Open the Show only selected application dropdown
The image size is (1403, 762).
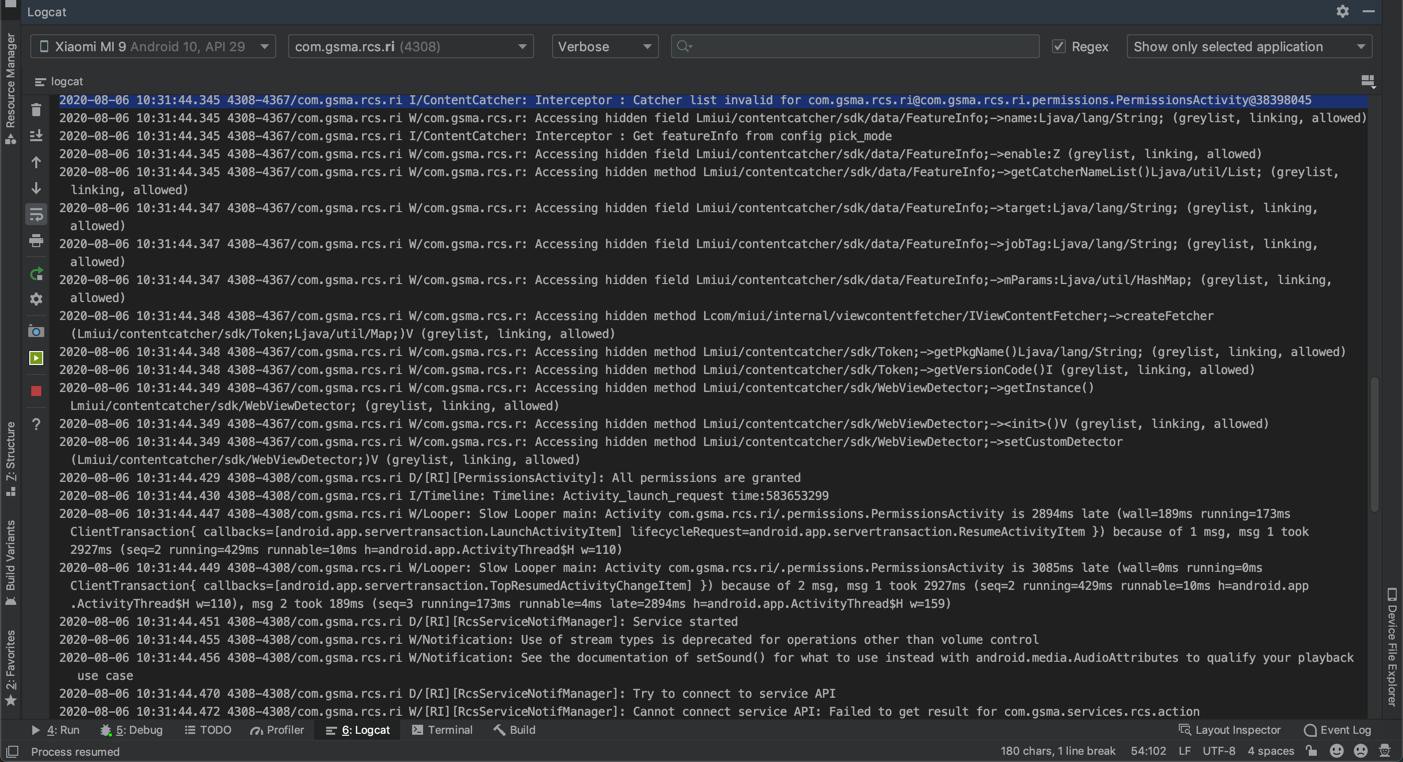pyautogui.click(x=1249, y=46)
